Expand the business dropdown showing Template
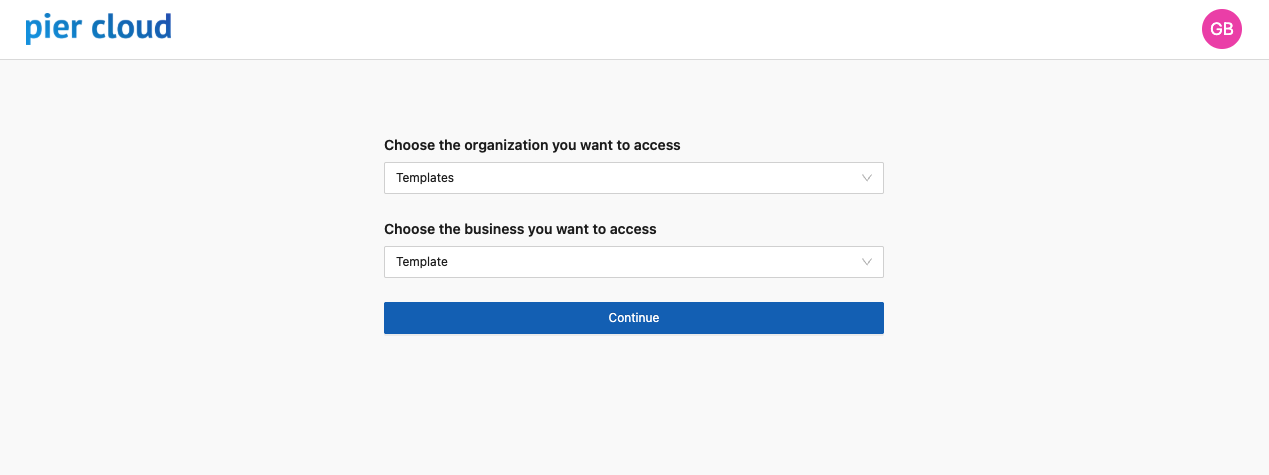The image size is (1269, 475). 633,262
